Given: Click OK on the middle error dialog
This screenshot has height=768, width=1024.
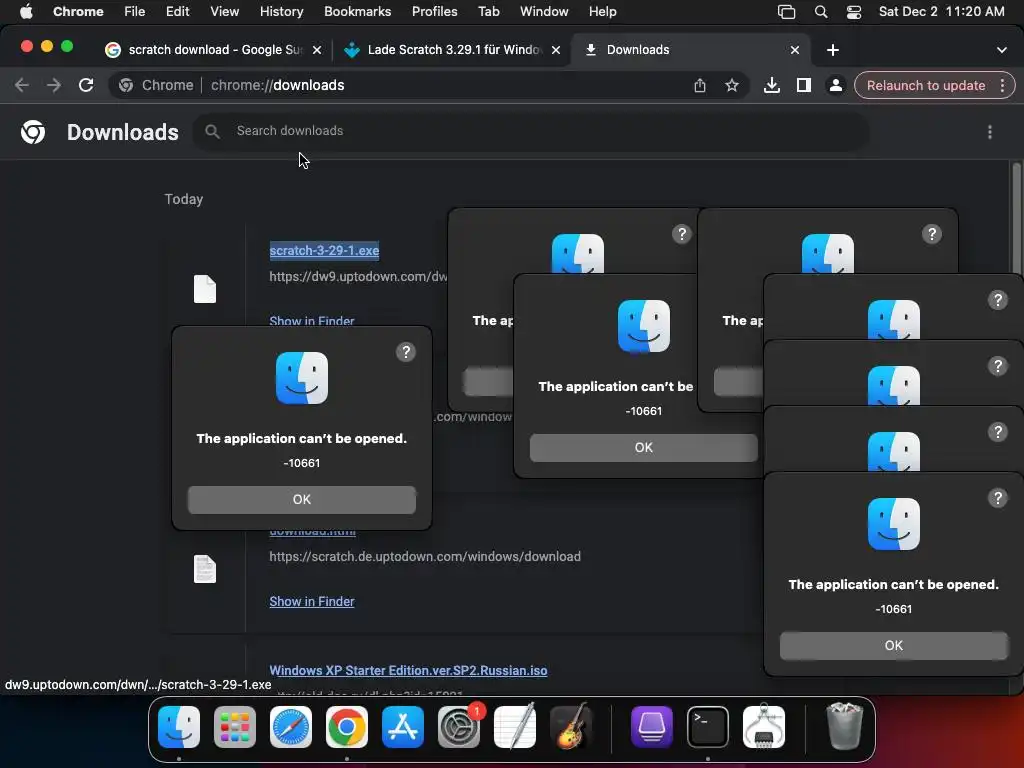Looking at the screenshot, I should [x=643, y=447].
